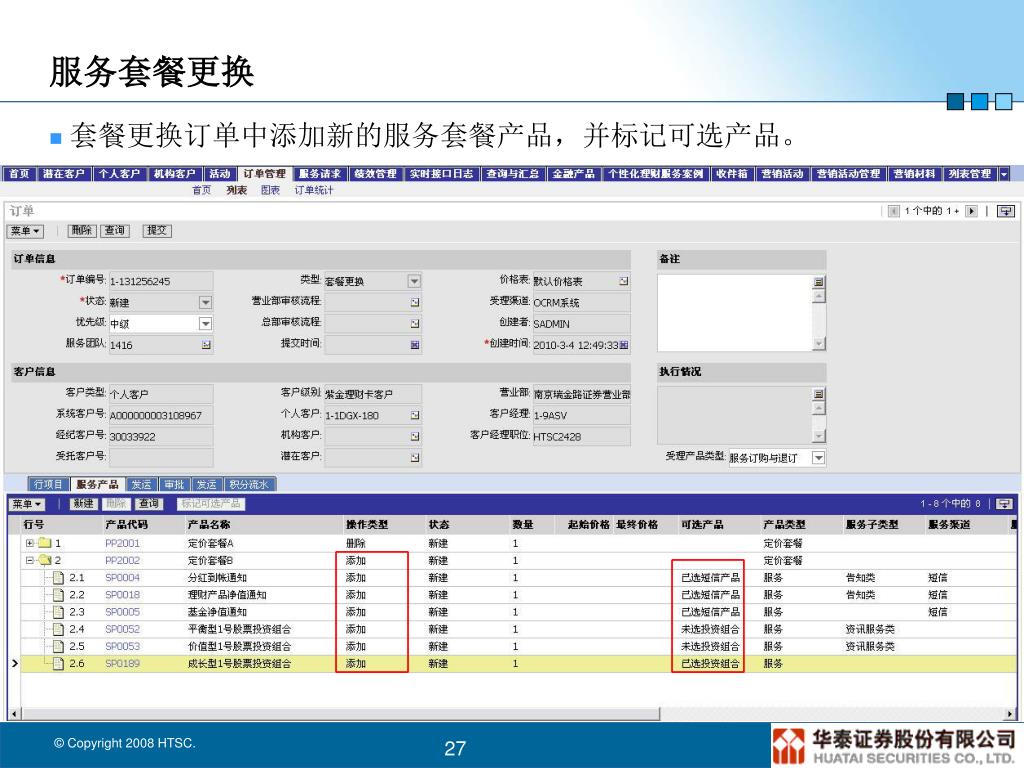Viewport: 1024px width, 768px height.
Task: Open the 备注 text editor icon
Action: (818, 281)
